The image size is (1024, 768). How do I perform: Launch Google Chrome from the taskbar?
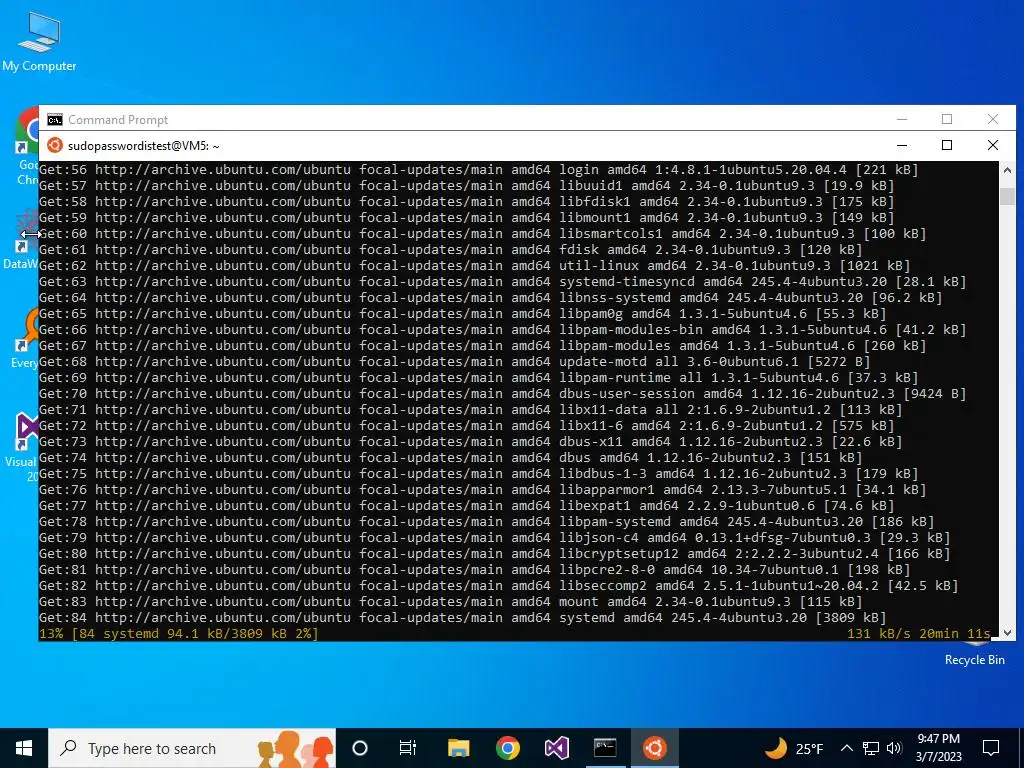507,748
